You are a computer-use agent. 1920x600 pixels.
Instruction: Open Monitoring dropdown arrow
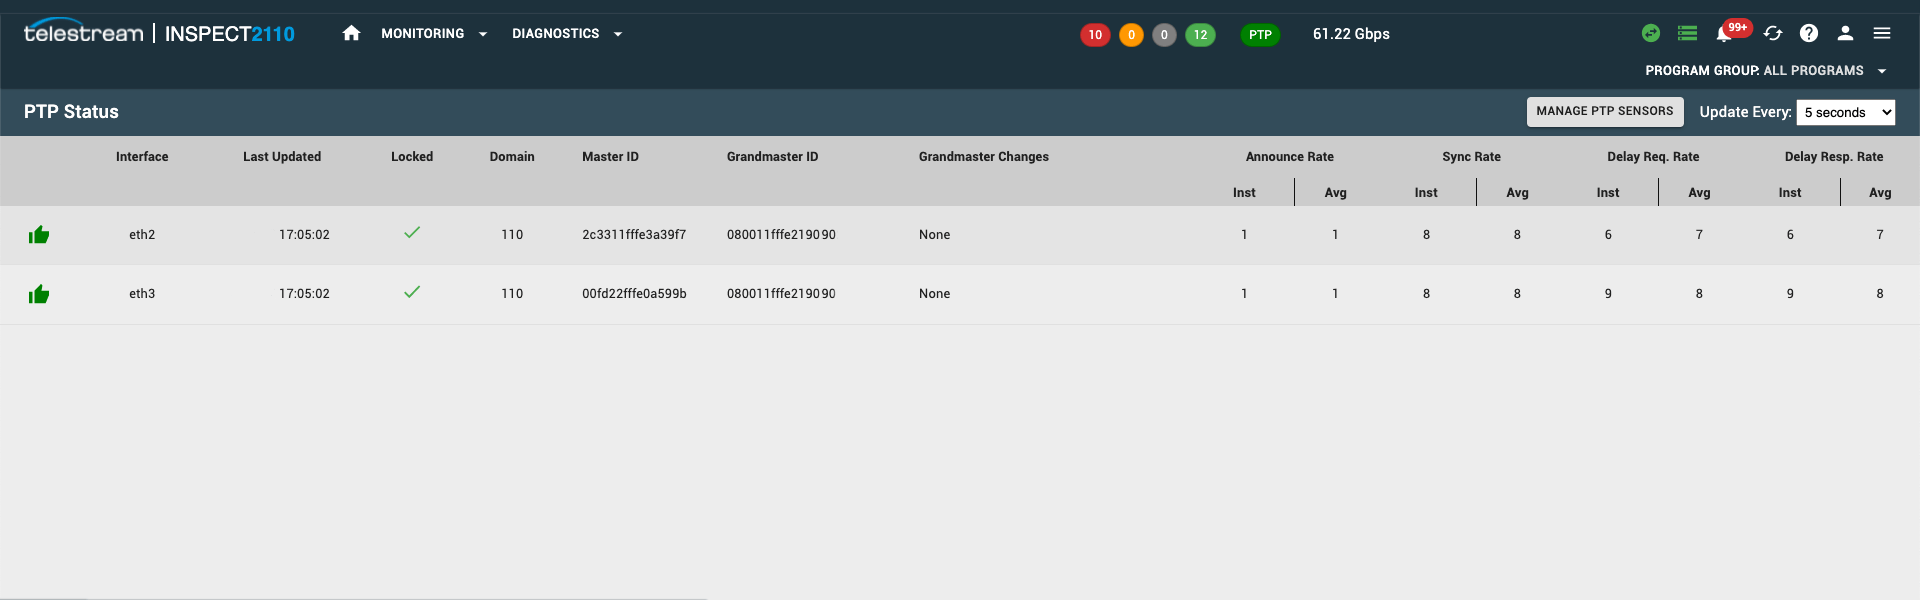pos(483,34)
